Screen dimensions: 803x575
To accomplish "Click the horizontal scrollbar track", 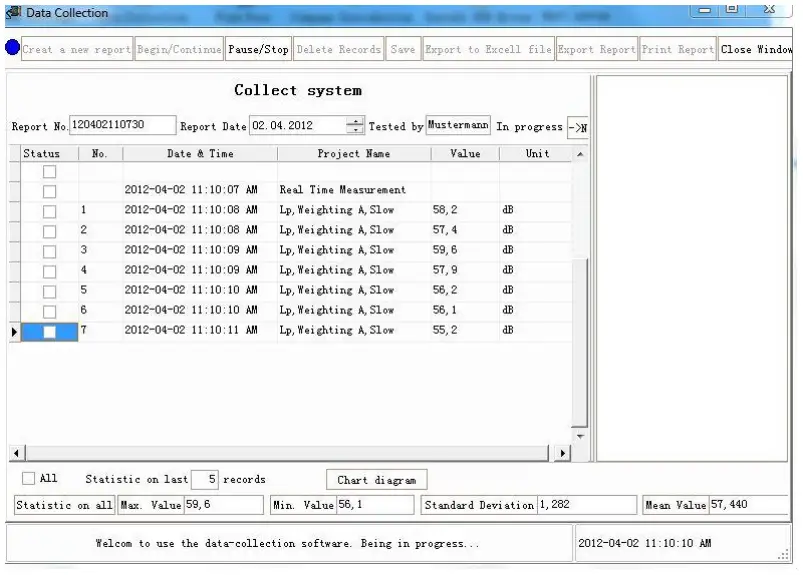I will pos(287,453).
